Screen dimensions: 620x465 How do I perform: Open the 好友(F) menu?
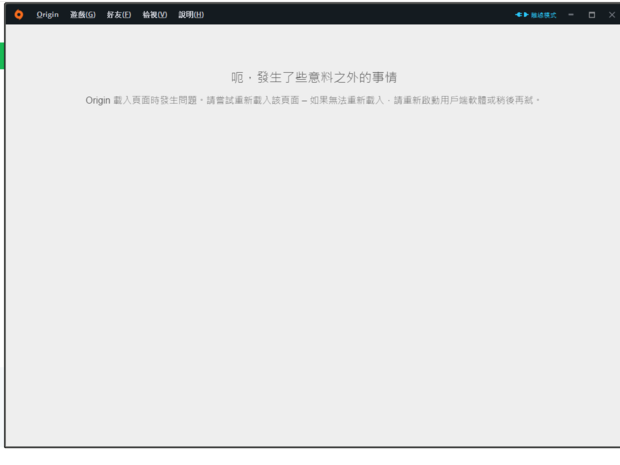click(119, 15)
